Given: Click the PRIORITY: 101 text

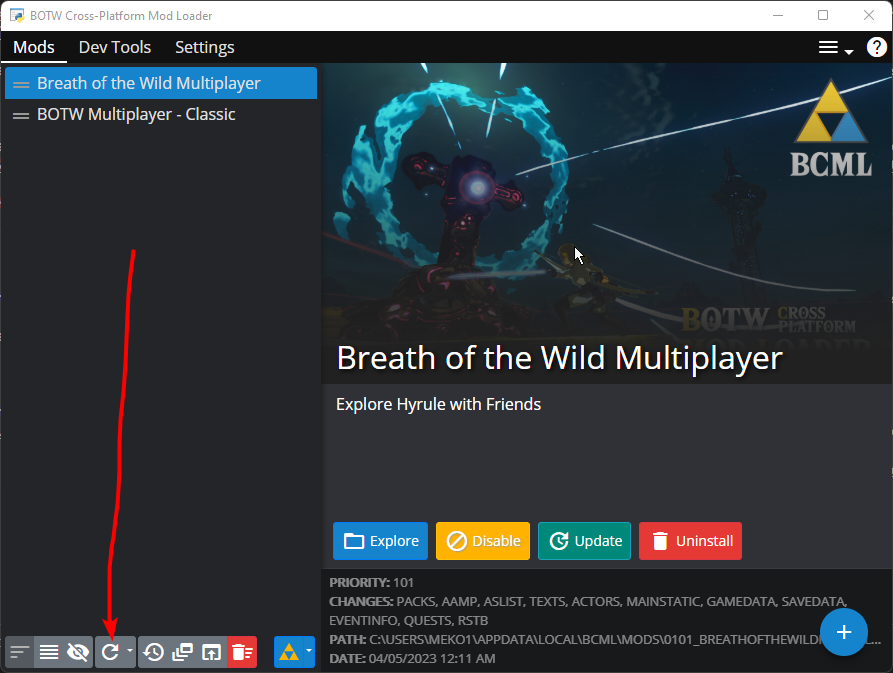Looking at the screenshot, I should pos(371,582).
